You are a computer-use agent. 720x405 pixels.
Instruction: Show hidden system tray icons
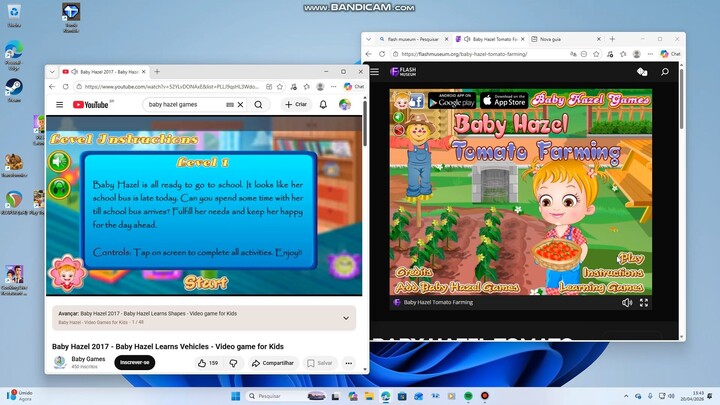tap(626, 396)
